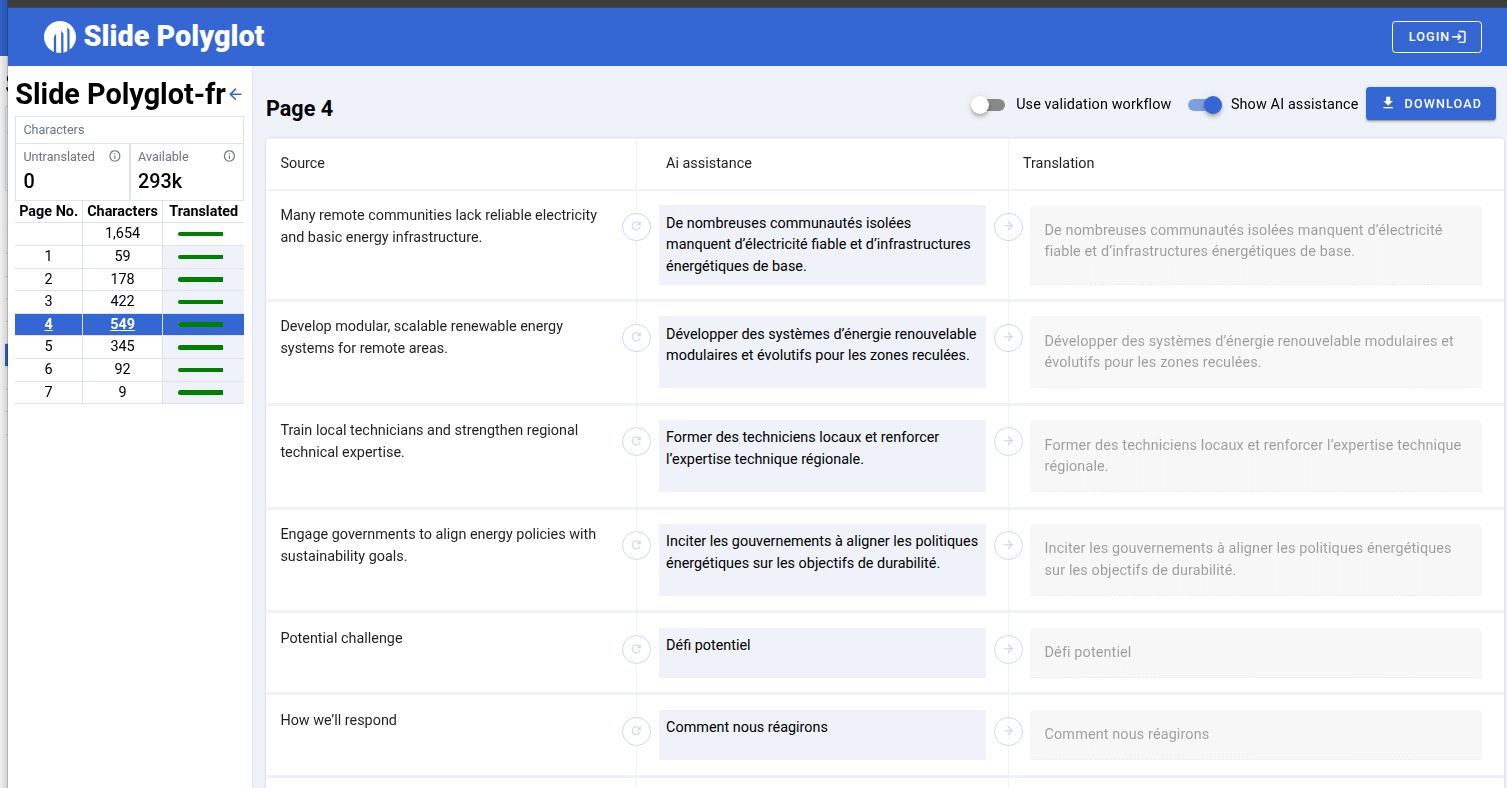1507x788 pixels.
Task: Regenerate AI suggestion for 'Train local technicians' row
Action: pyautogui.click(x=636, y=441)
